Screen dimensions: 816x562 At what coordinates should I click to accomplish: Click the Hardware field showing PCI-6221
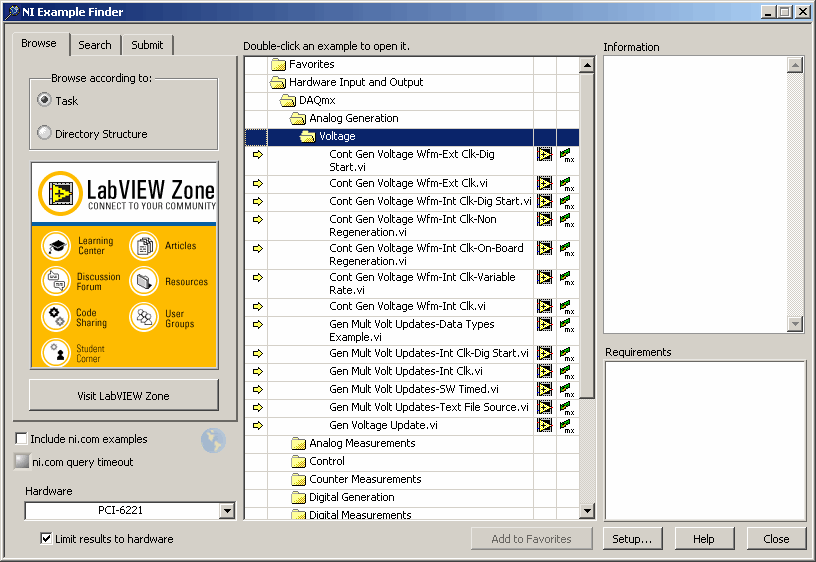point(122,510)
